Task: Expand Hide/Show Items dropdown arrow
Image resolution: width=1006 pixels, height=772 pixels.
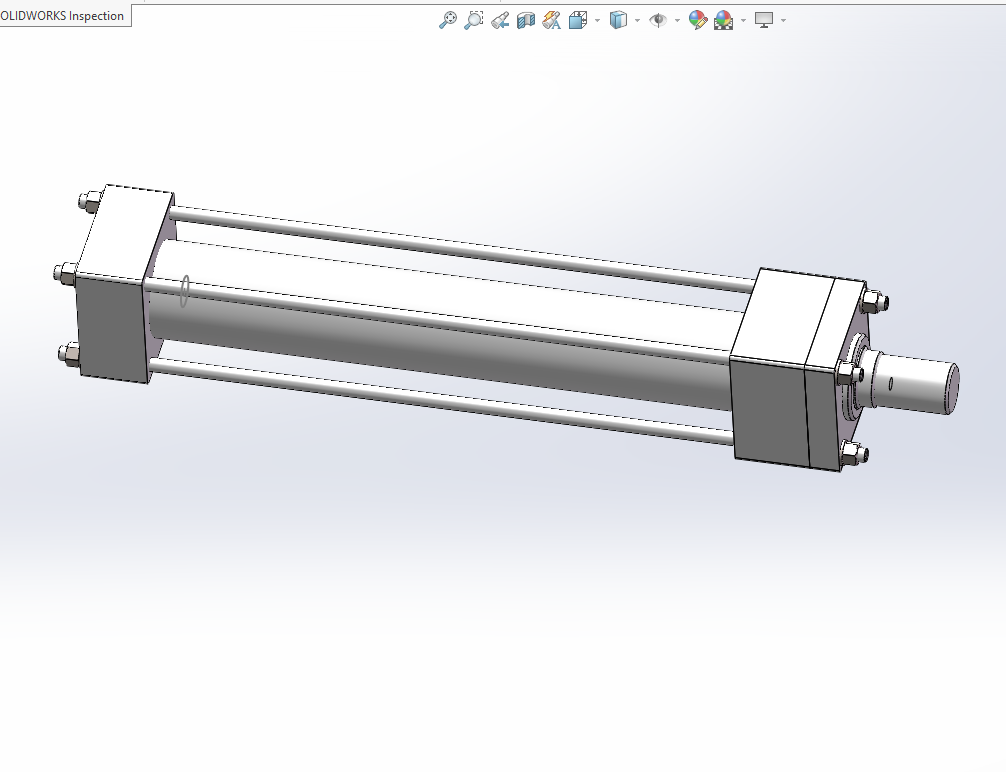Action: click(x=677, y=21)
